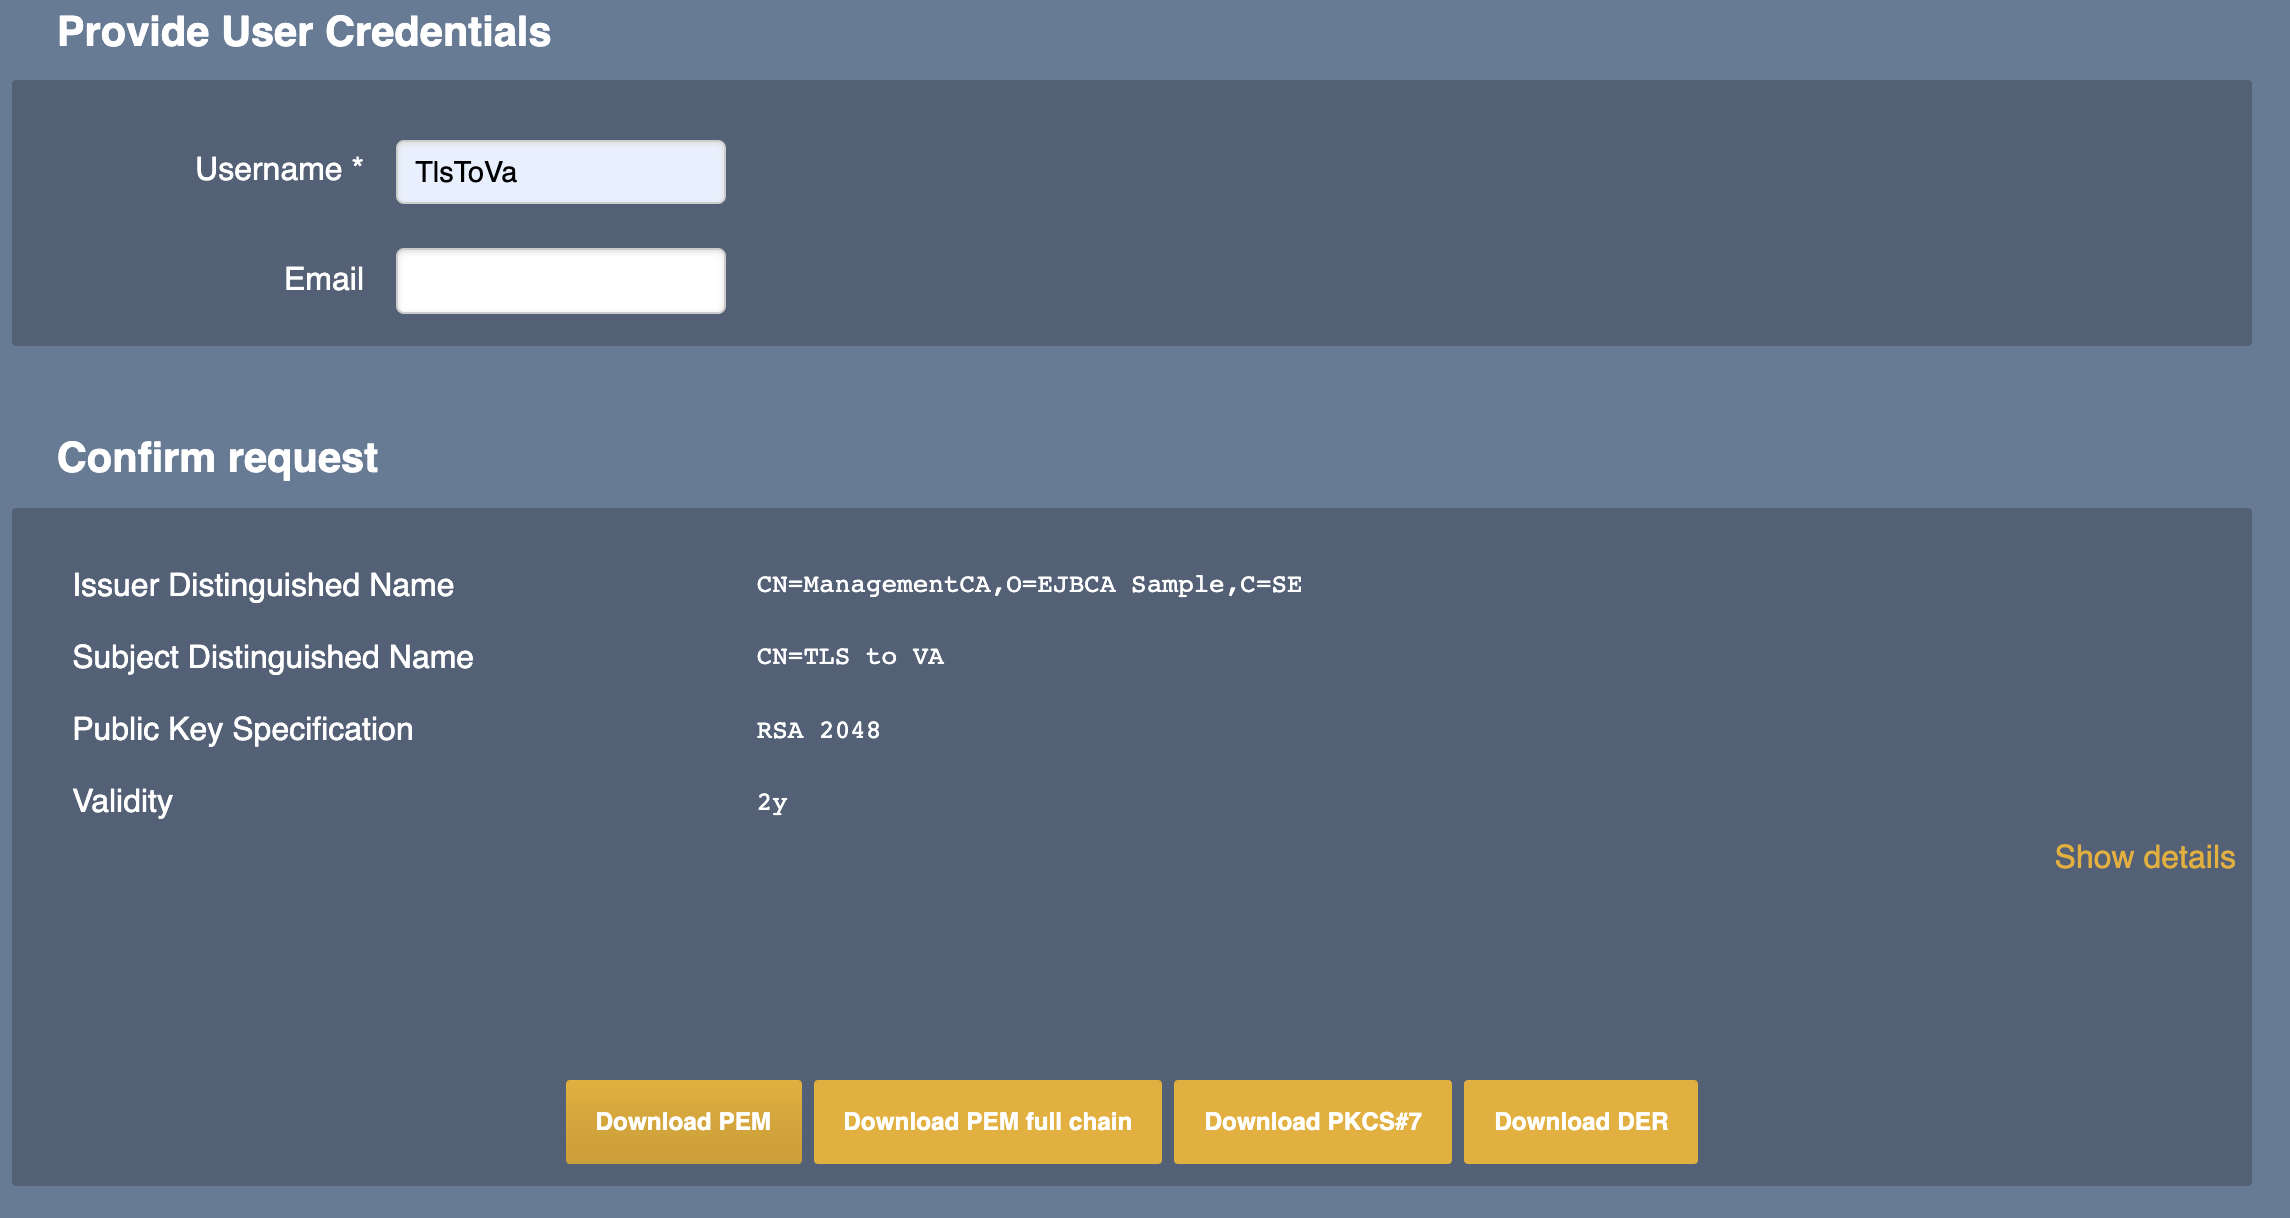This screenshot has height=1218, width=2290.
Task: Click the Public Key Specification label
Action: (243, 729)
